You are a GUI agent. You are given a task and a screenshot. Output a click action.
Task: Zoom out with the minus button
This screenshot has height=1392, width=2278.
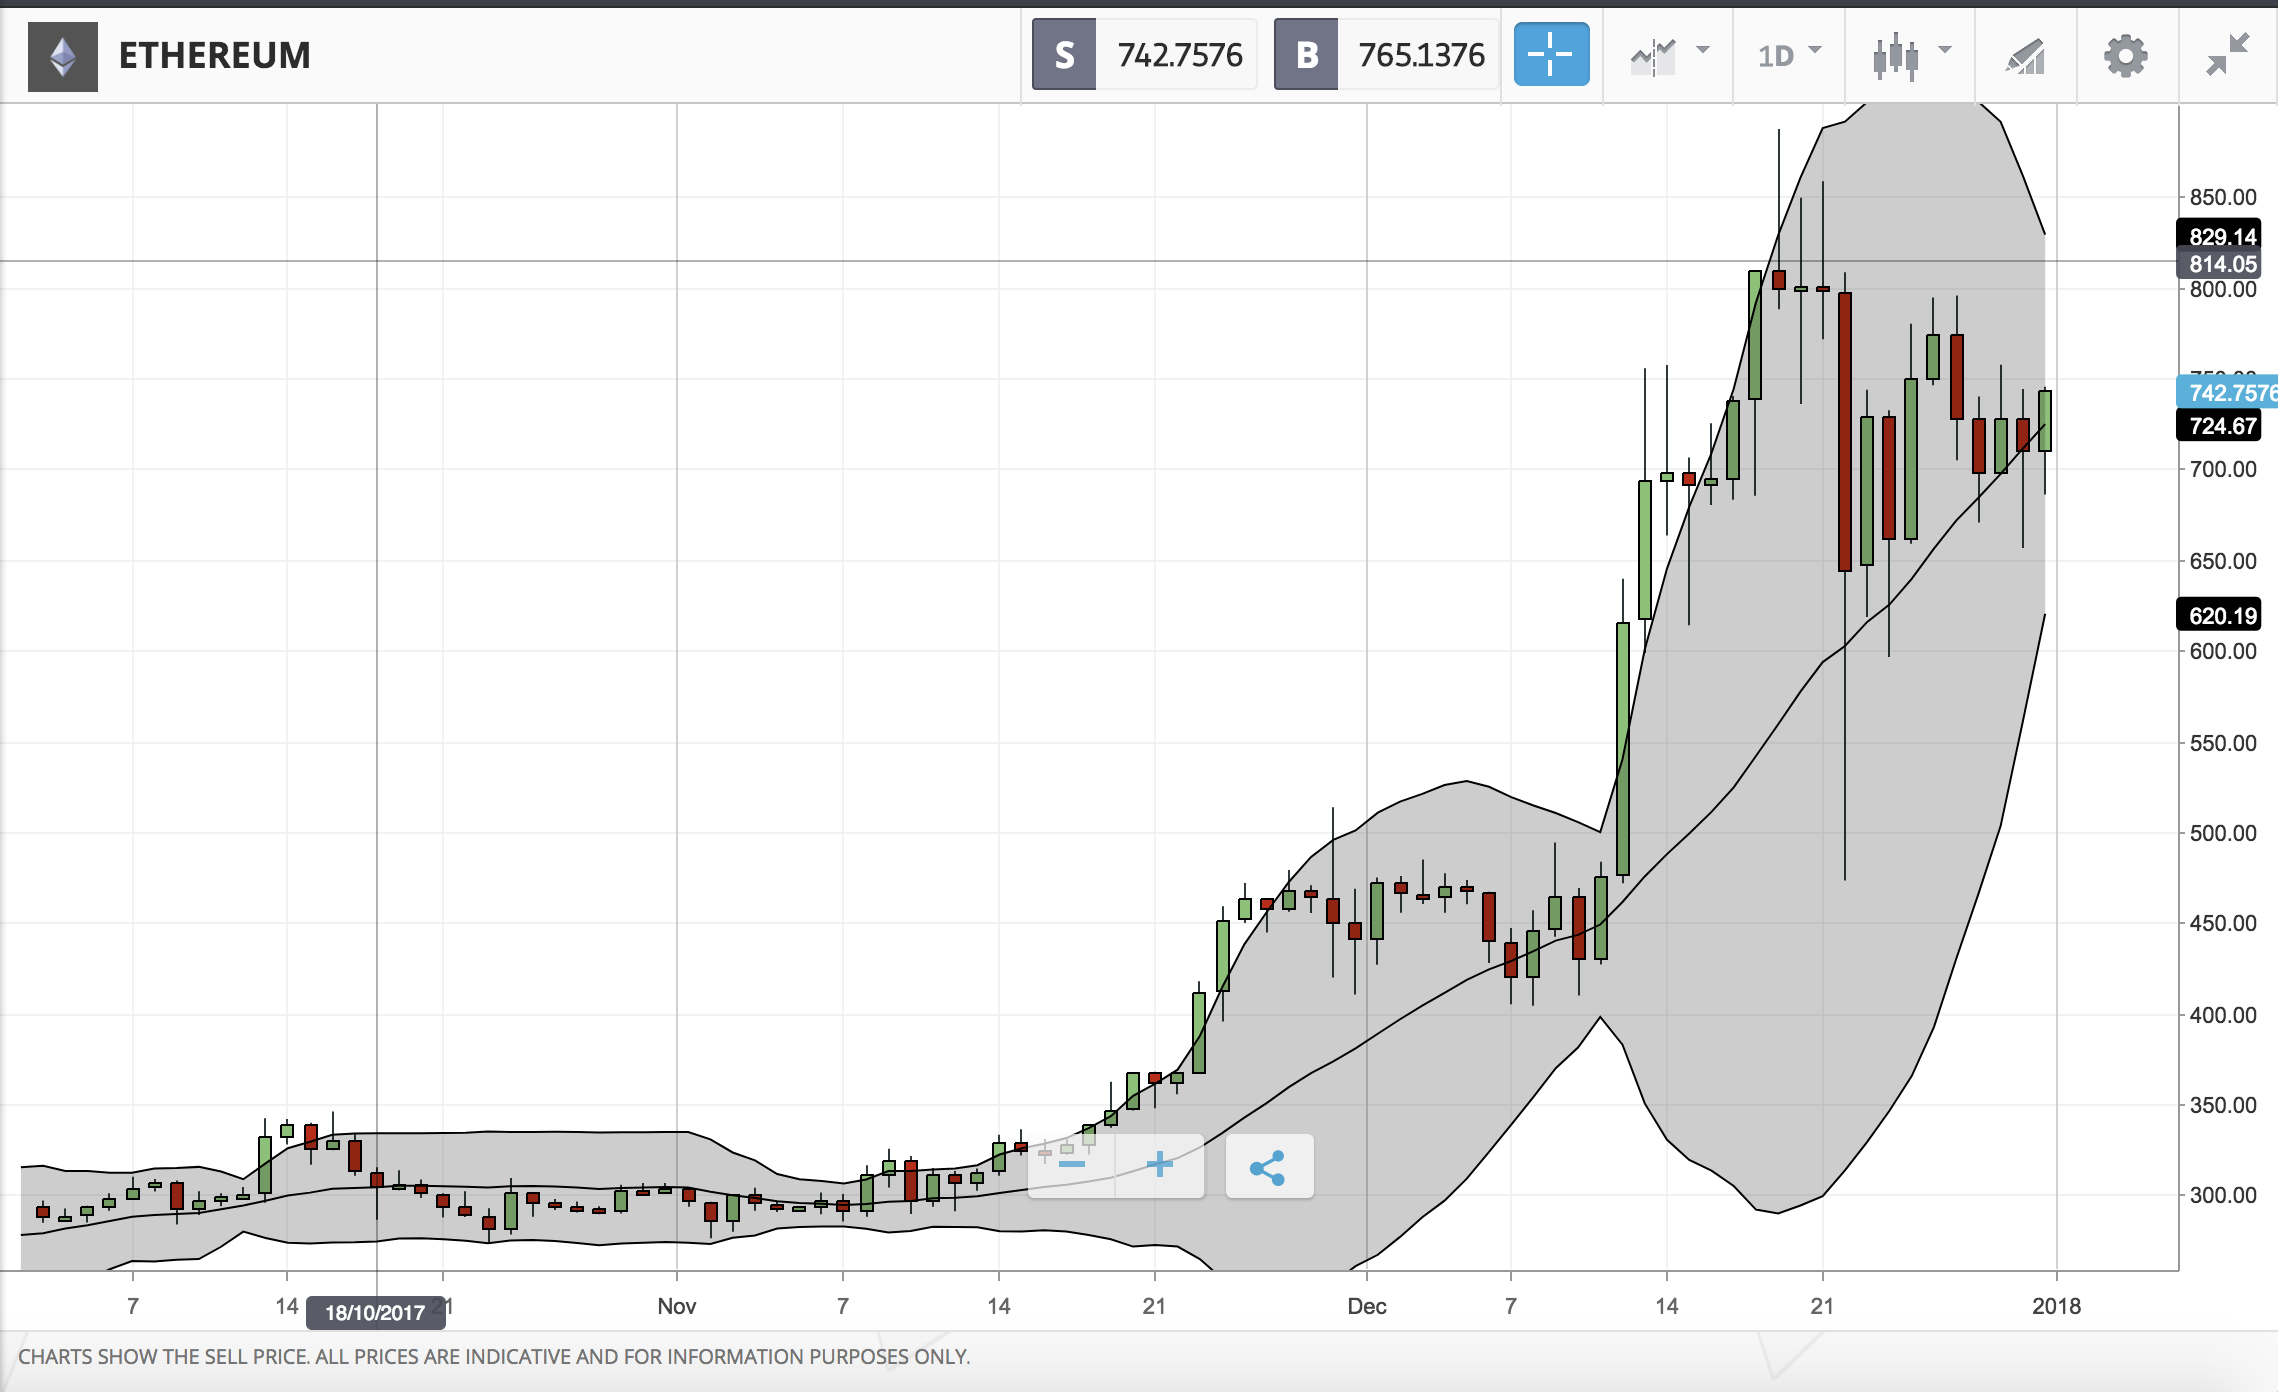[1071, 1165]
